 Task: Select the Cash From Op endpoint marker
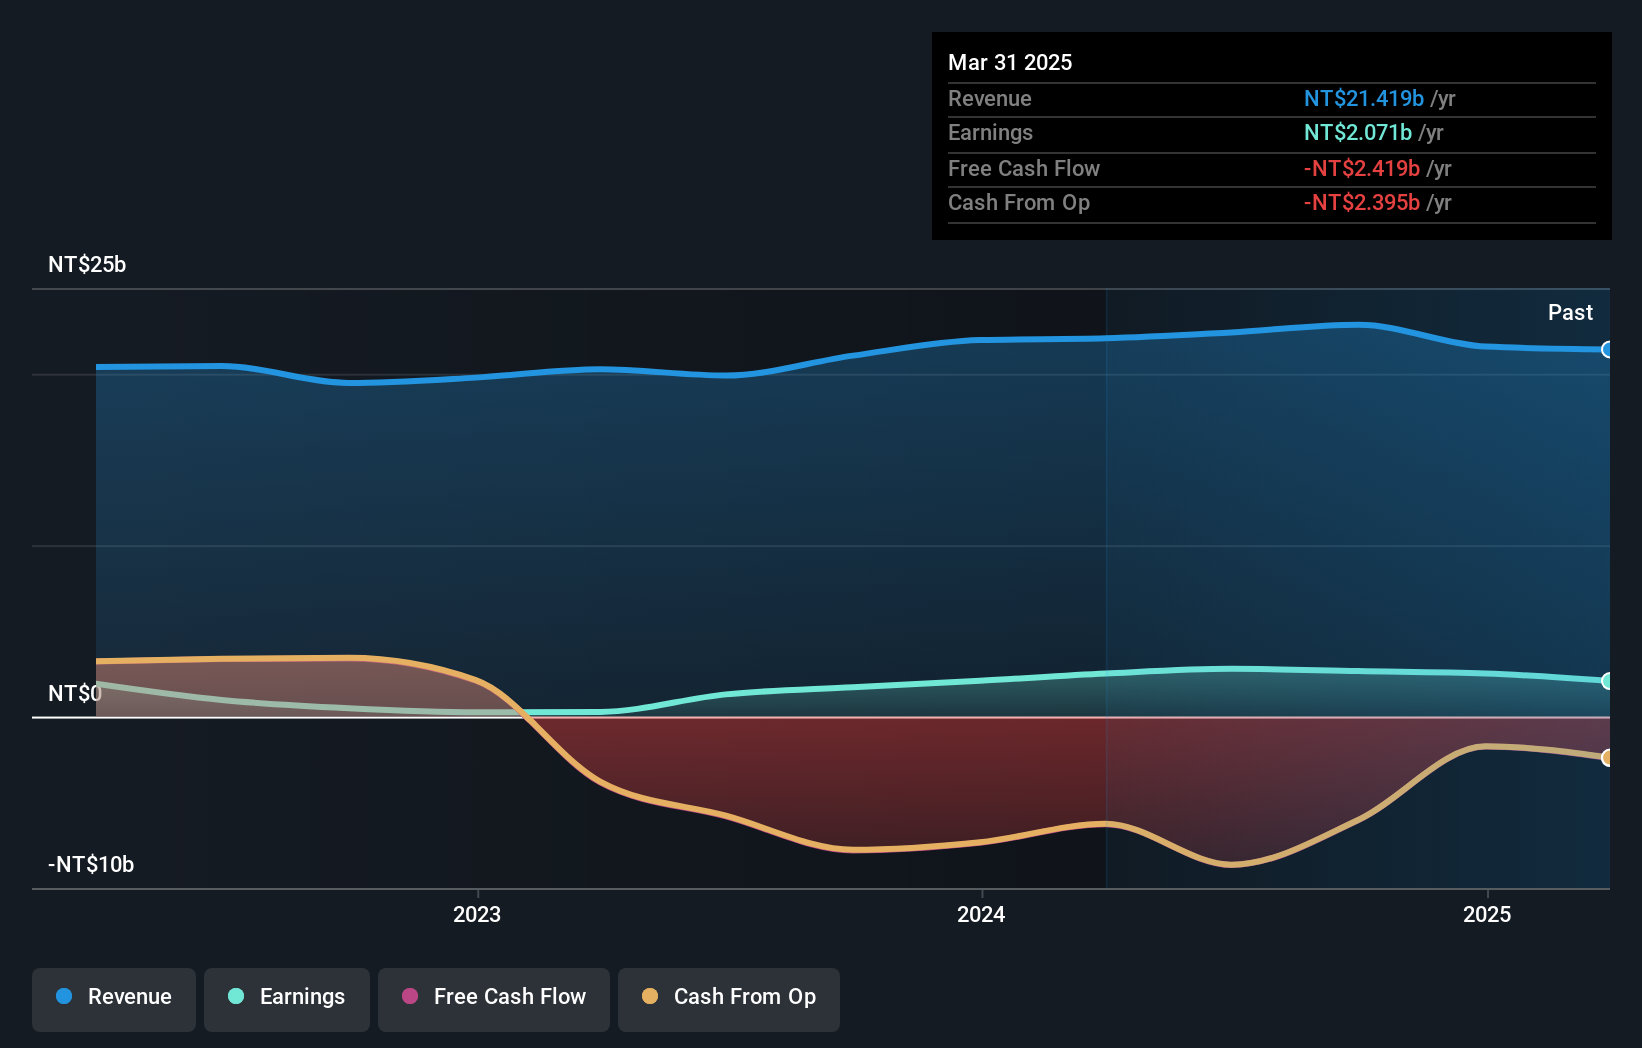[x=1607, y=758]
